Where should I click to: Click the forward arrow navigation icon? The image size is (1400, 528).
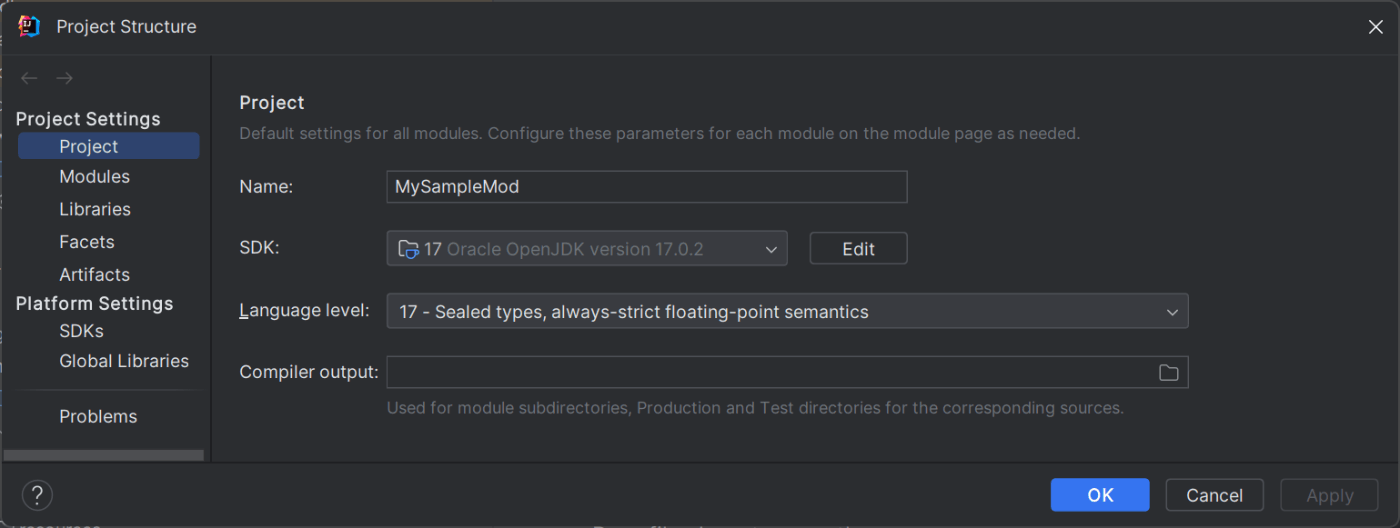point(64,78)
